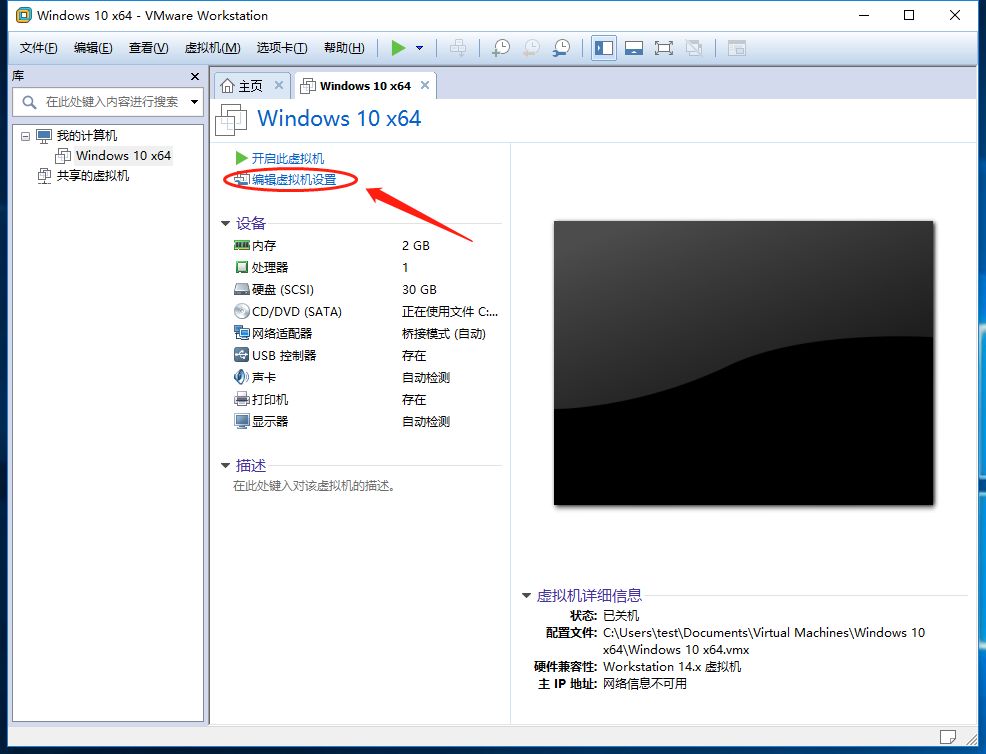This screenshot has height=754, width=986.
Task: Click the 打印机 printer device icon
Action: (241, 399)
